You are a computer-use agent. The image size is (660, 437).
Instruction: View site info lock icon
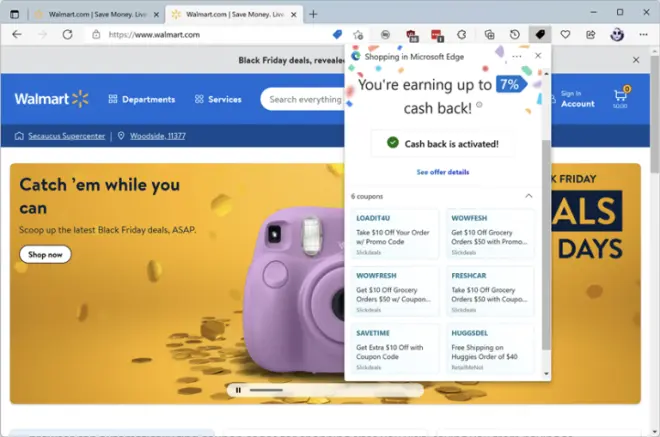coord(96,35)
